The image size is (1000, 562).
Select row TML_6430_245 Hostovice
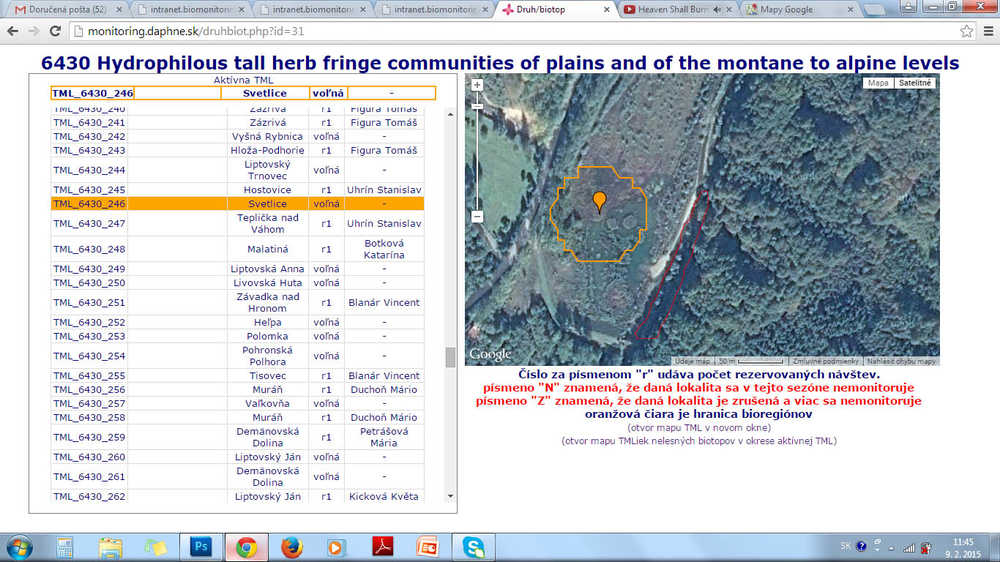pyautogui.click(x=237, y=190)
